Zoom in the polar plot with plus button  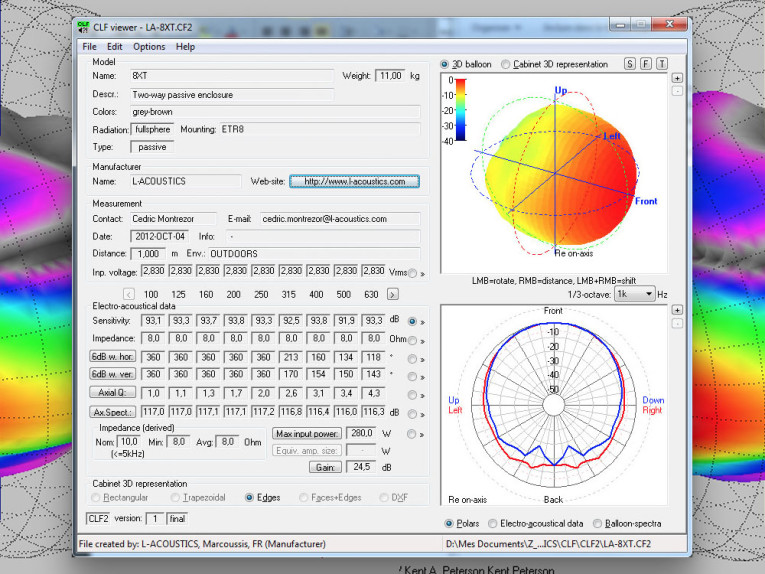pyautogui.click(x=677, y=310)
